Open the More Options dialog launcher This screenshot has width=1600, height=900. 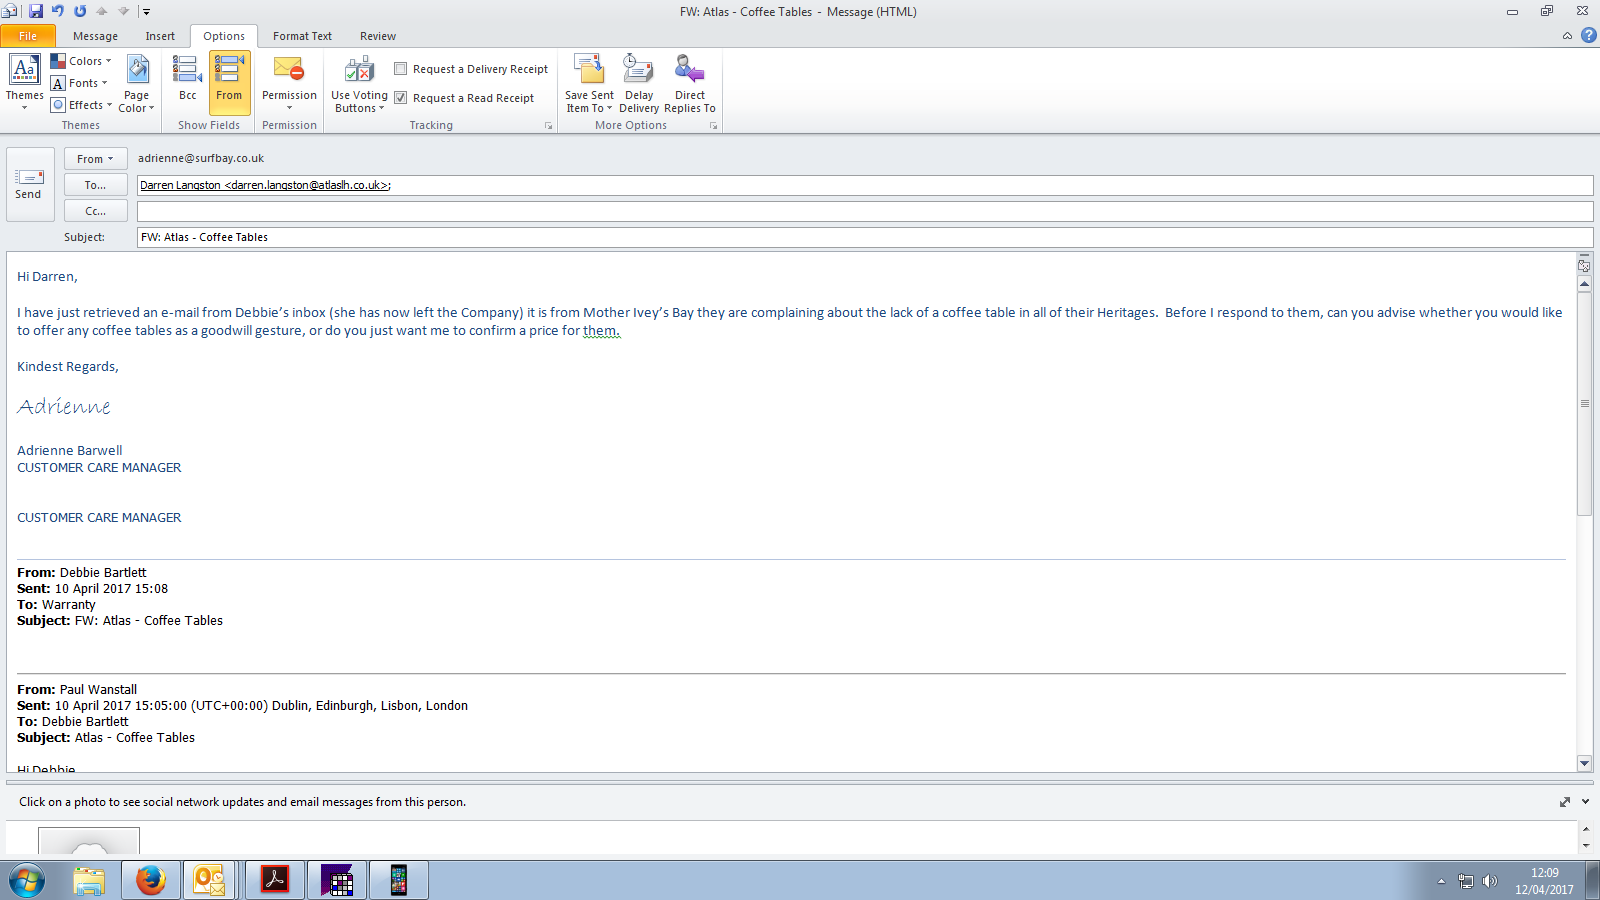pos(713,126)
